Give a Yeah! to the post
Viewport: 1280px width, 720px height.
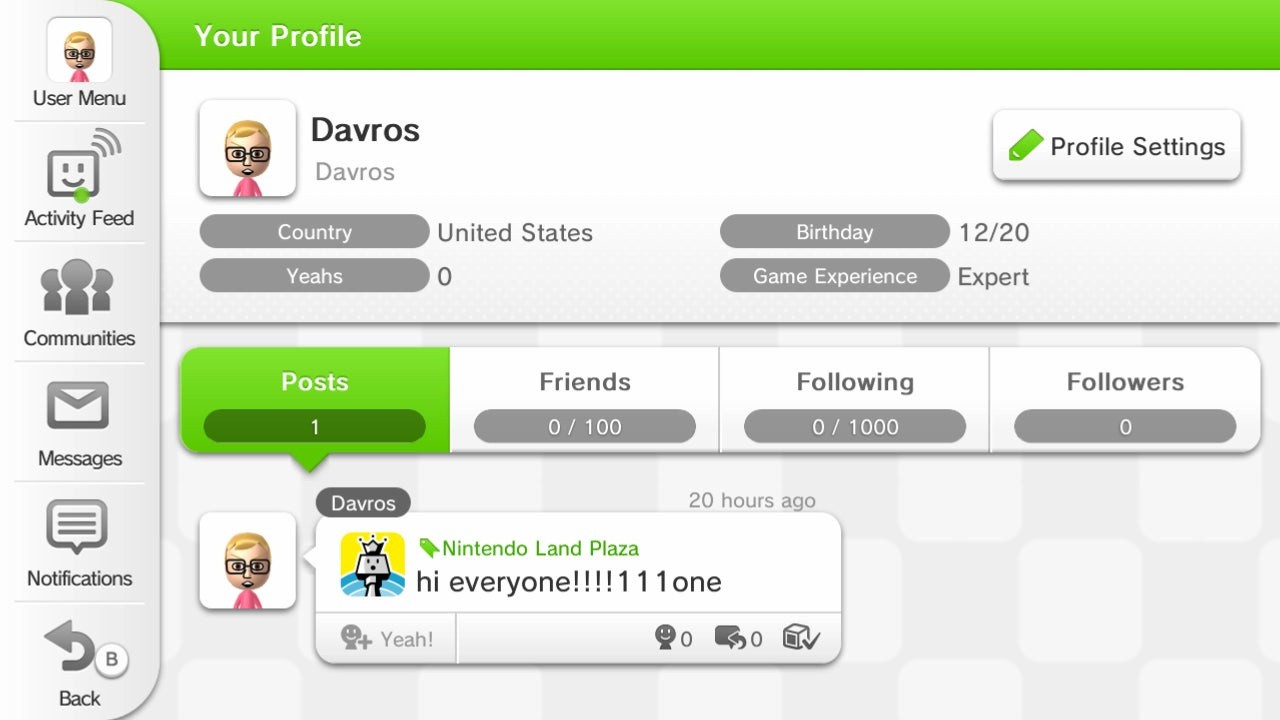tap(386, 638)
